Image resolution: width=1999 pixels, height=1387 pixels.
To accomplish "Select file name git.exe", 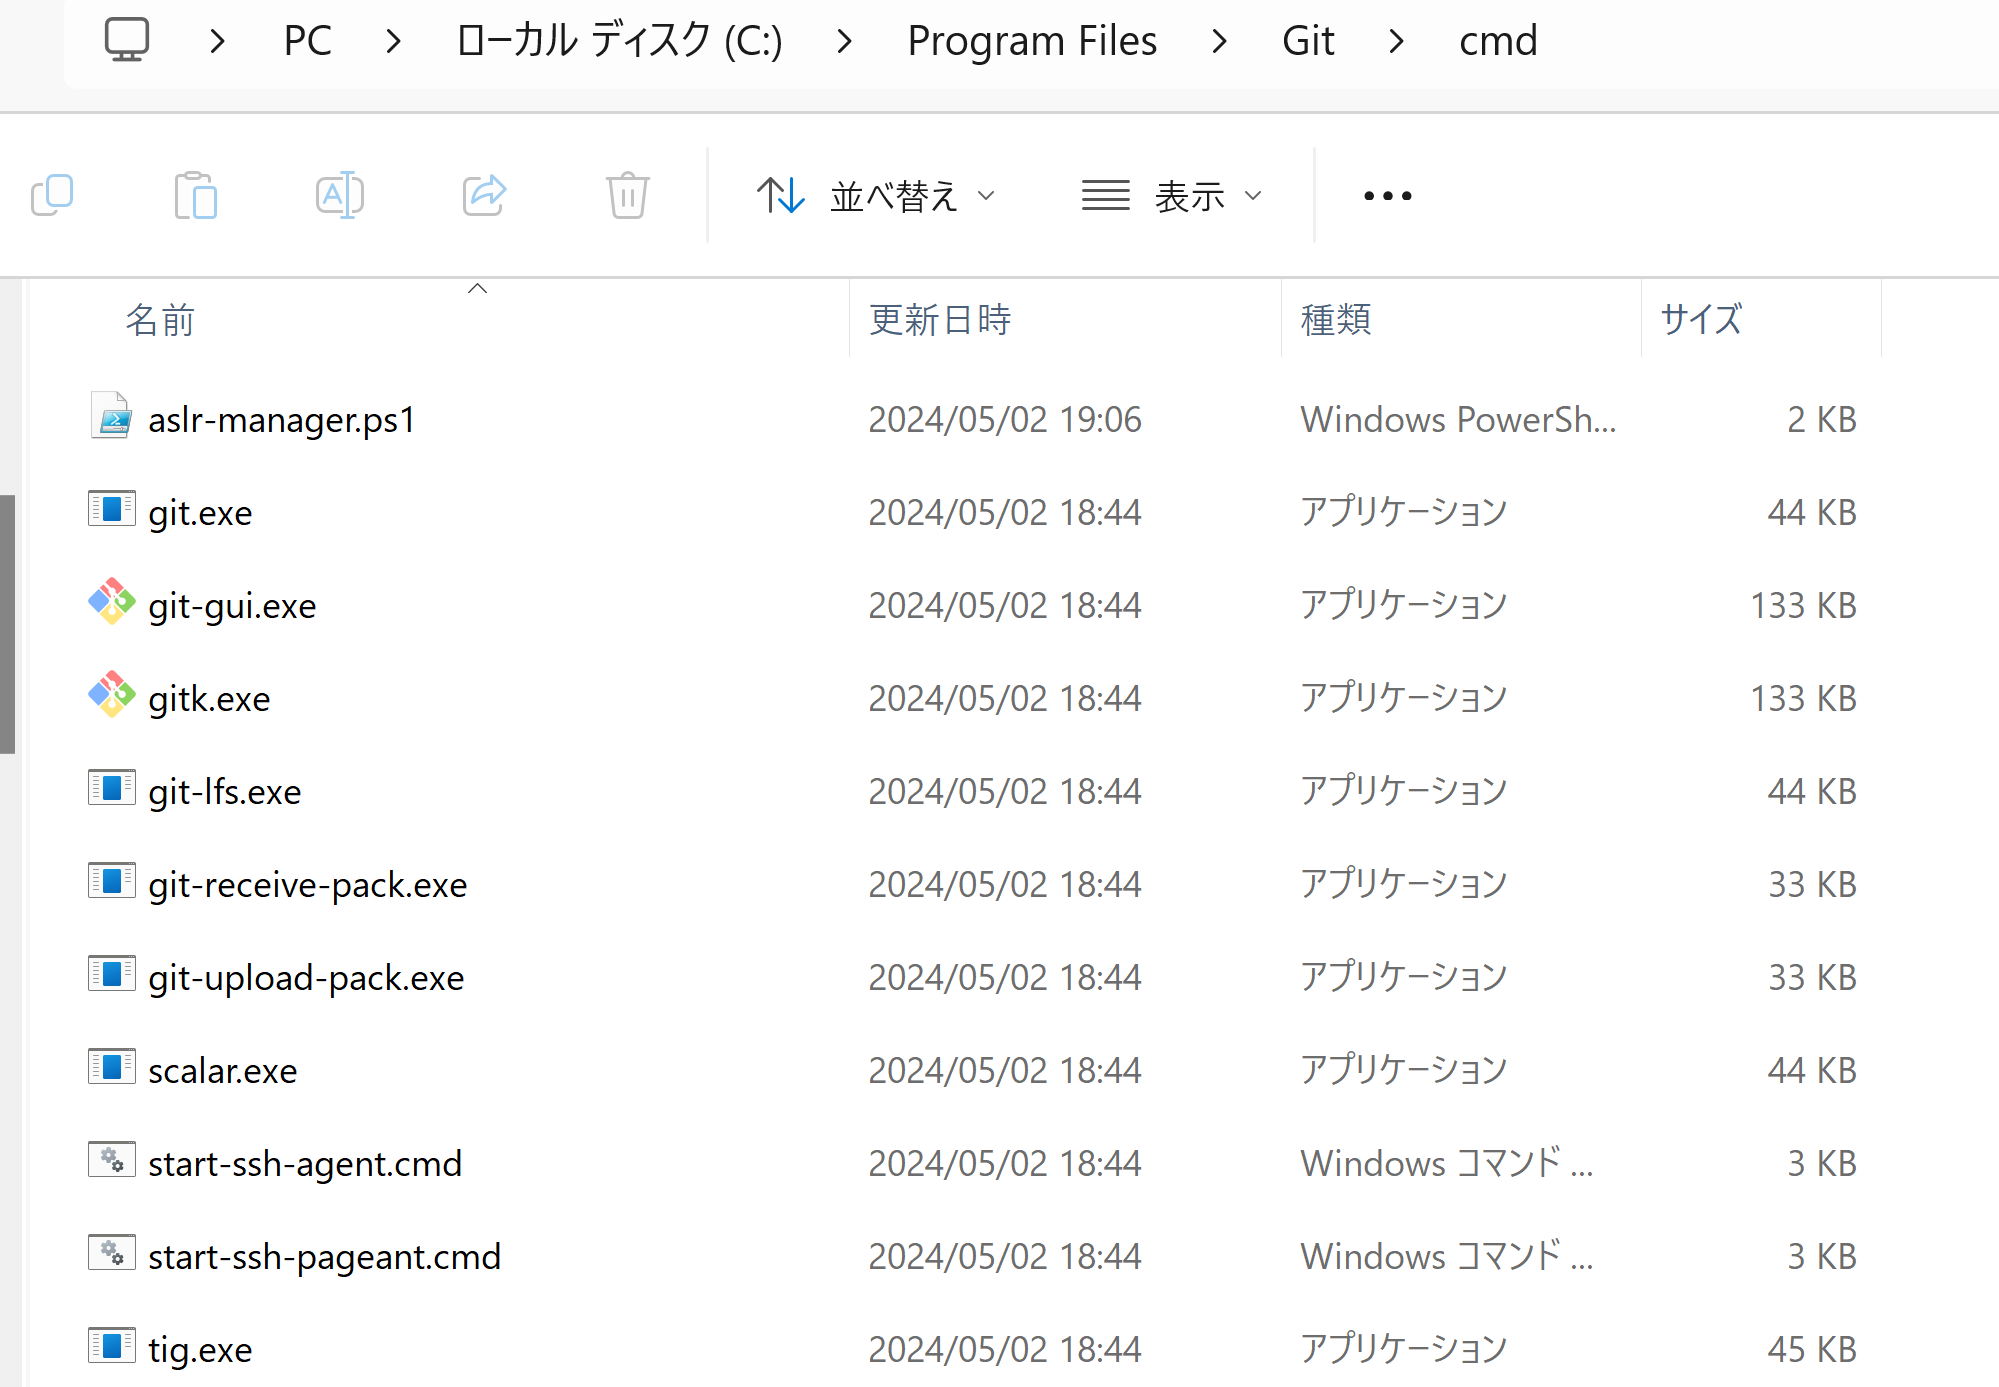I will (x=200, y=513).
